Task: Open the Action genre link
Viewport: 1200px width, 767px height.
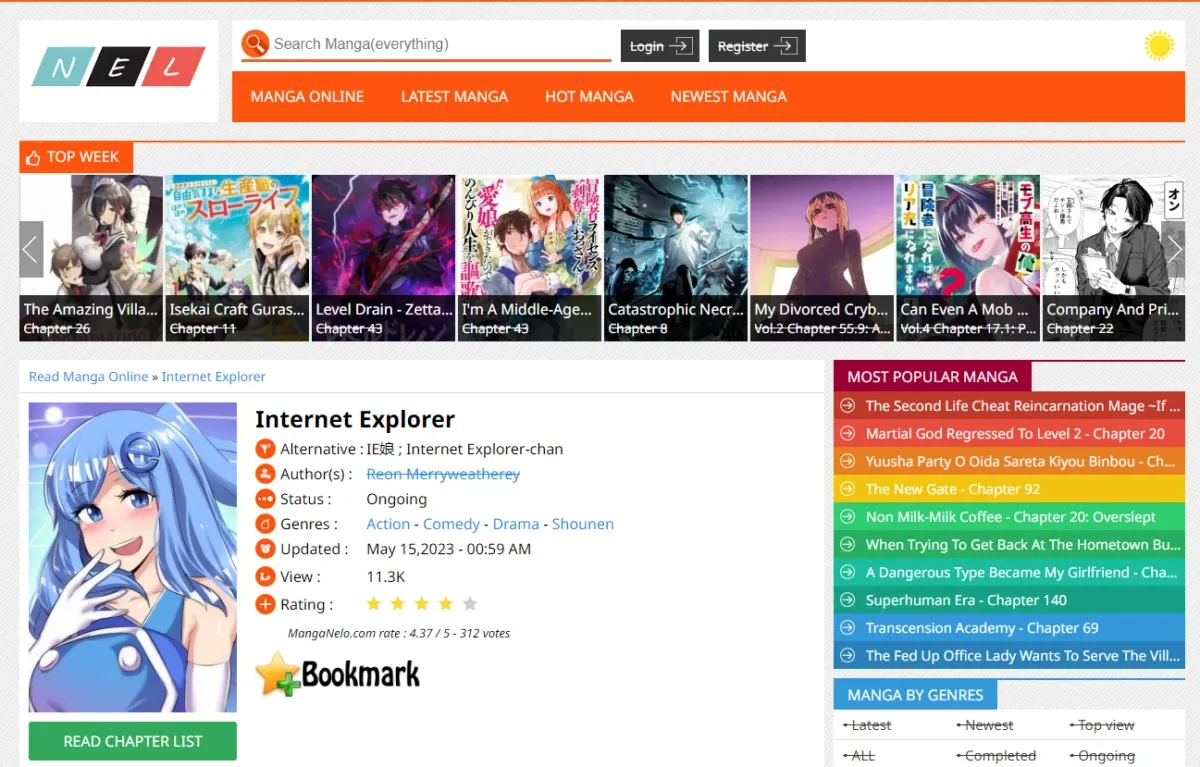Action: (388, 524)
